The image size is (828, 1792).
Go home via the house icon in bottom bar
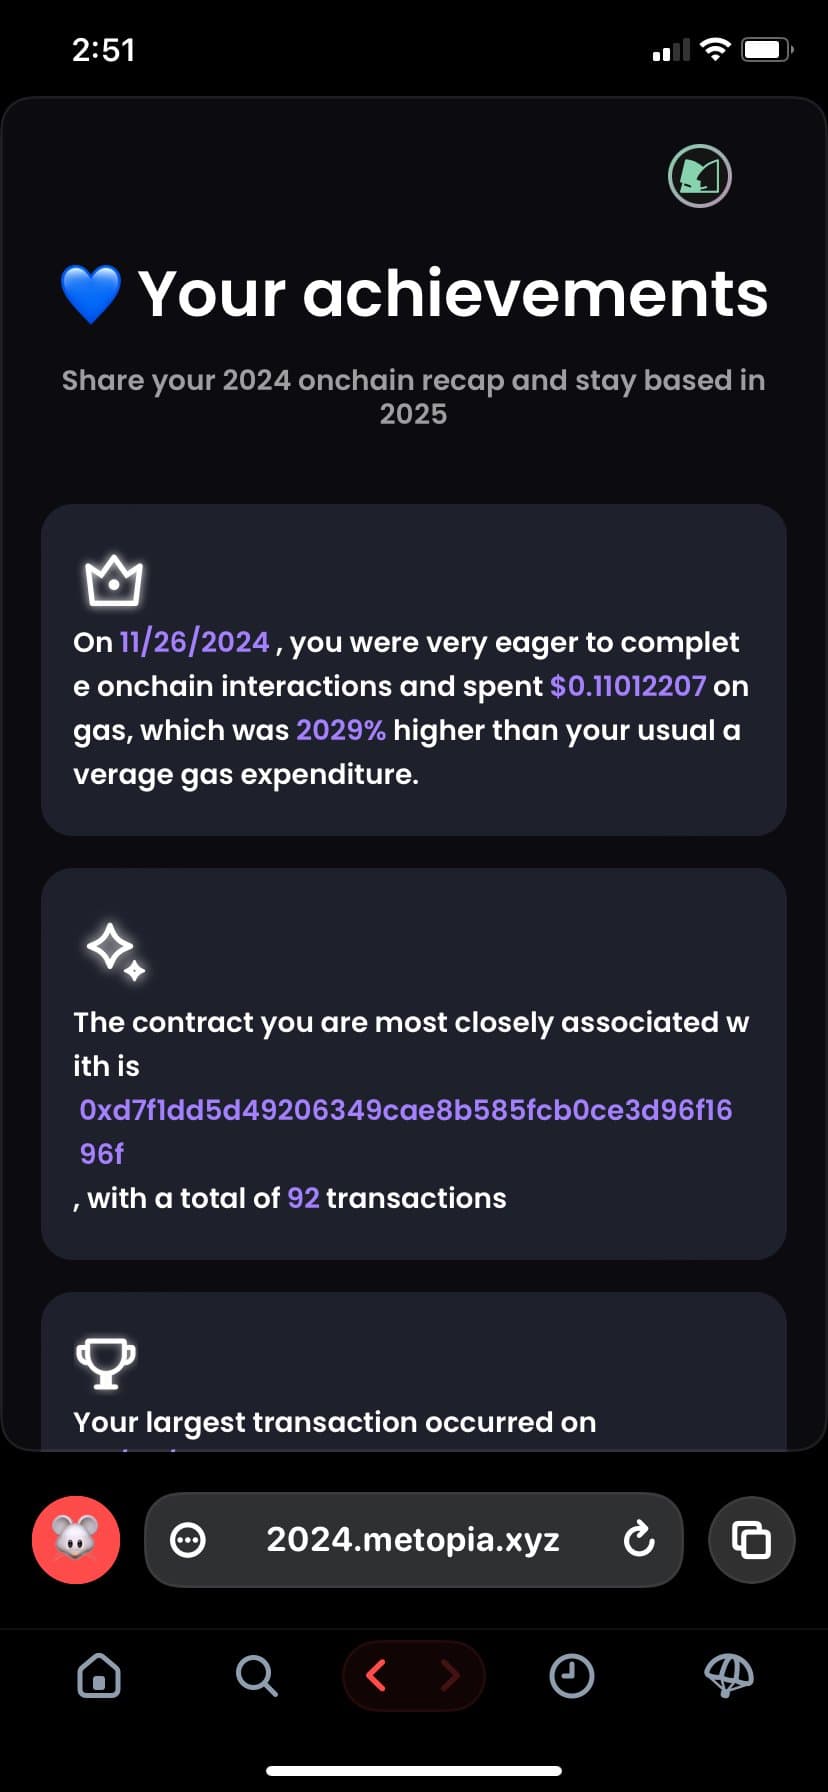(99, 1676)
